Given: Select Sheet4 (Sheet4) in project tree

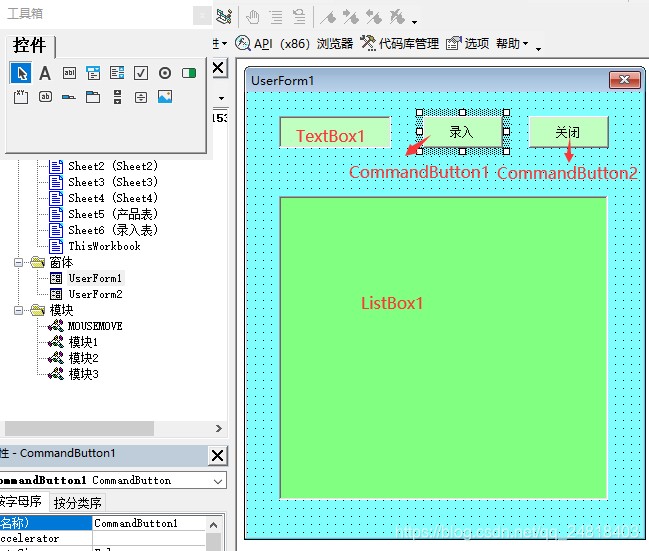Looking at the screenshot, I should [113, 198].
